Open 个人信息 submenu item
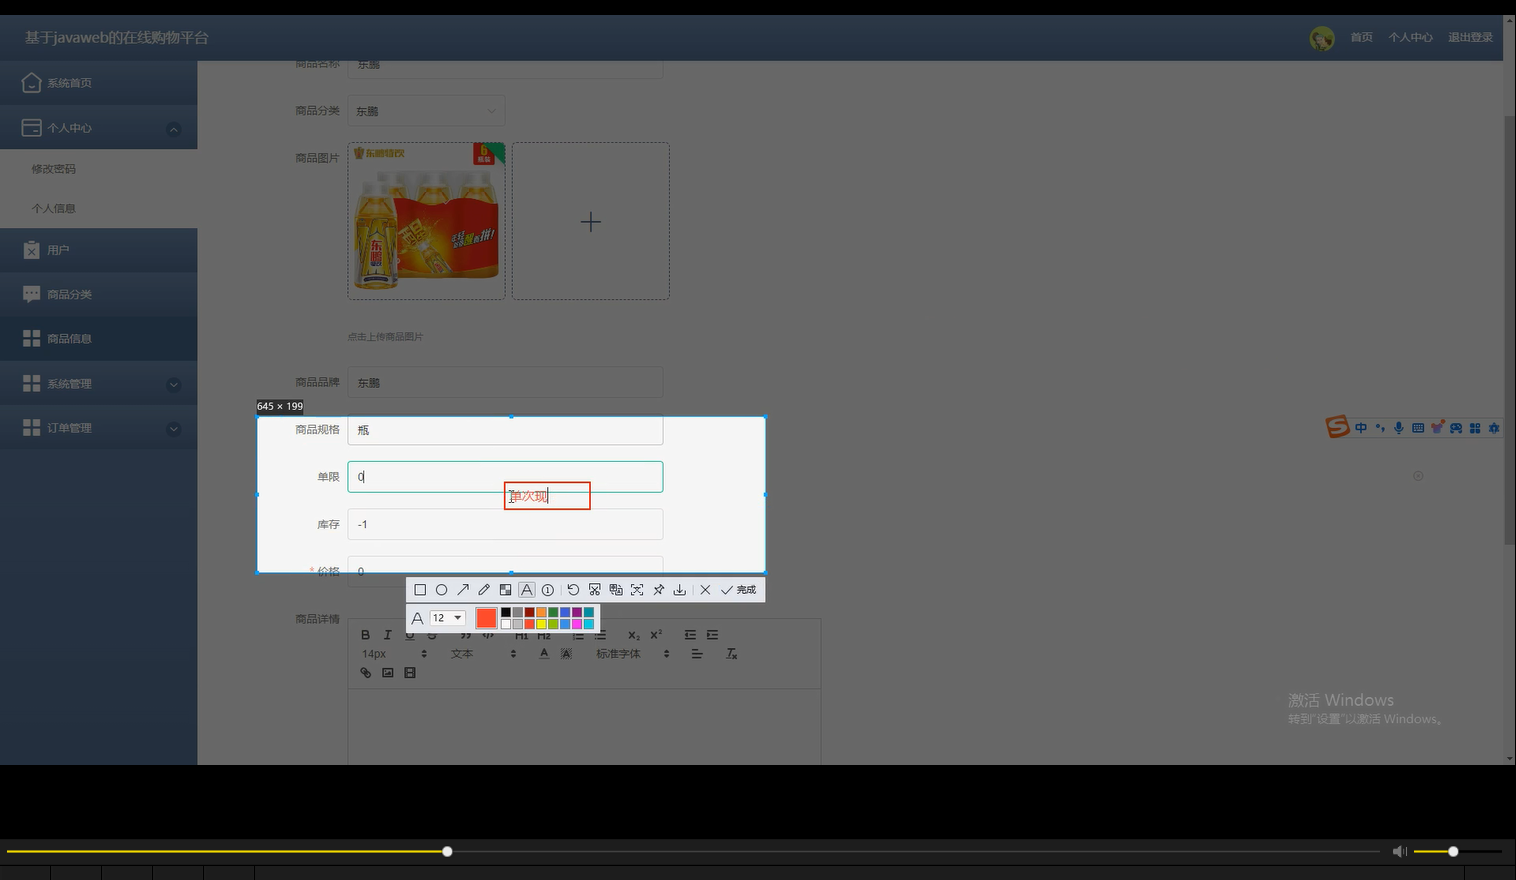The width and height of the screenshot is (1516, 880). coord(54,208)
